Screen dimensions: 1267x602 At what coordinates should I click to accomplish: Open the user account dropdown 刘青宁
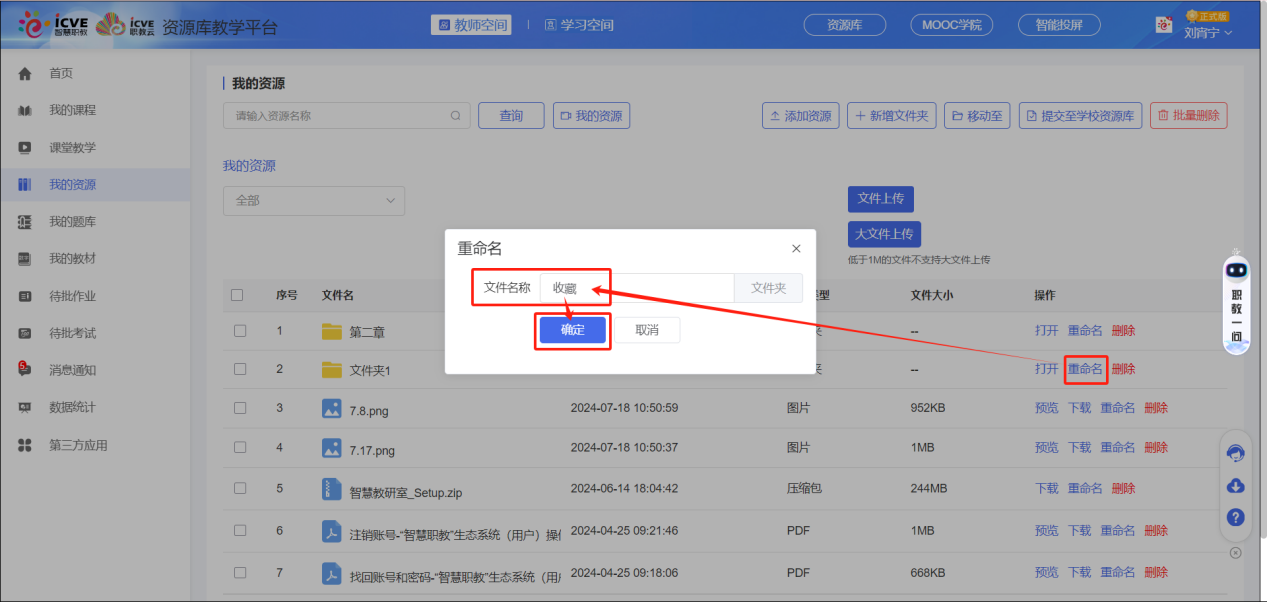(x=1208, y=33)
